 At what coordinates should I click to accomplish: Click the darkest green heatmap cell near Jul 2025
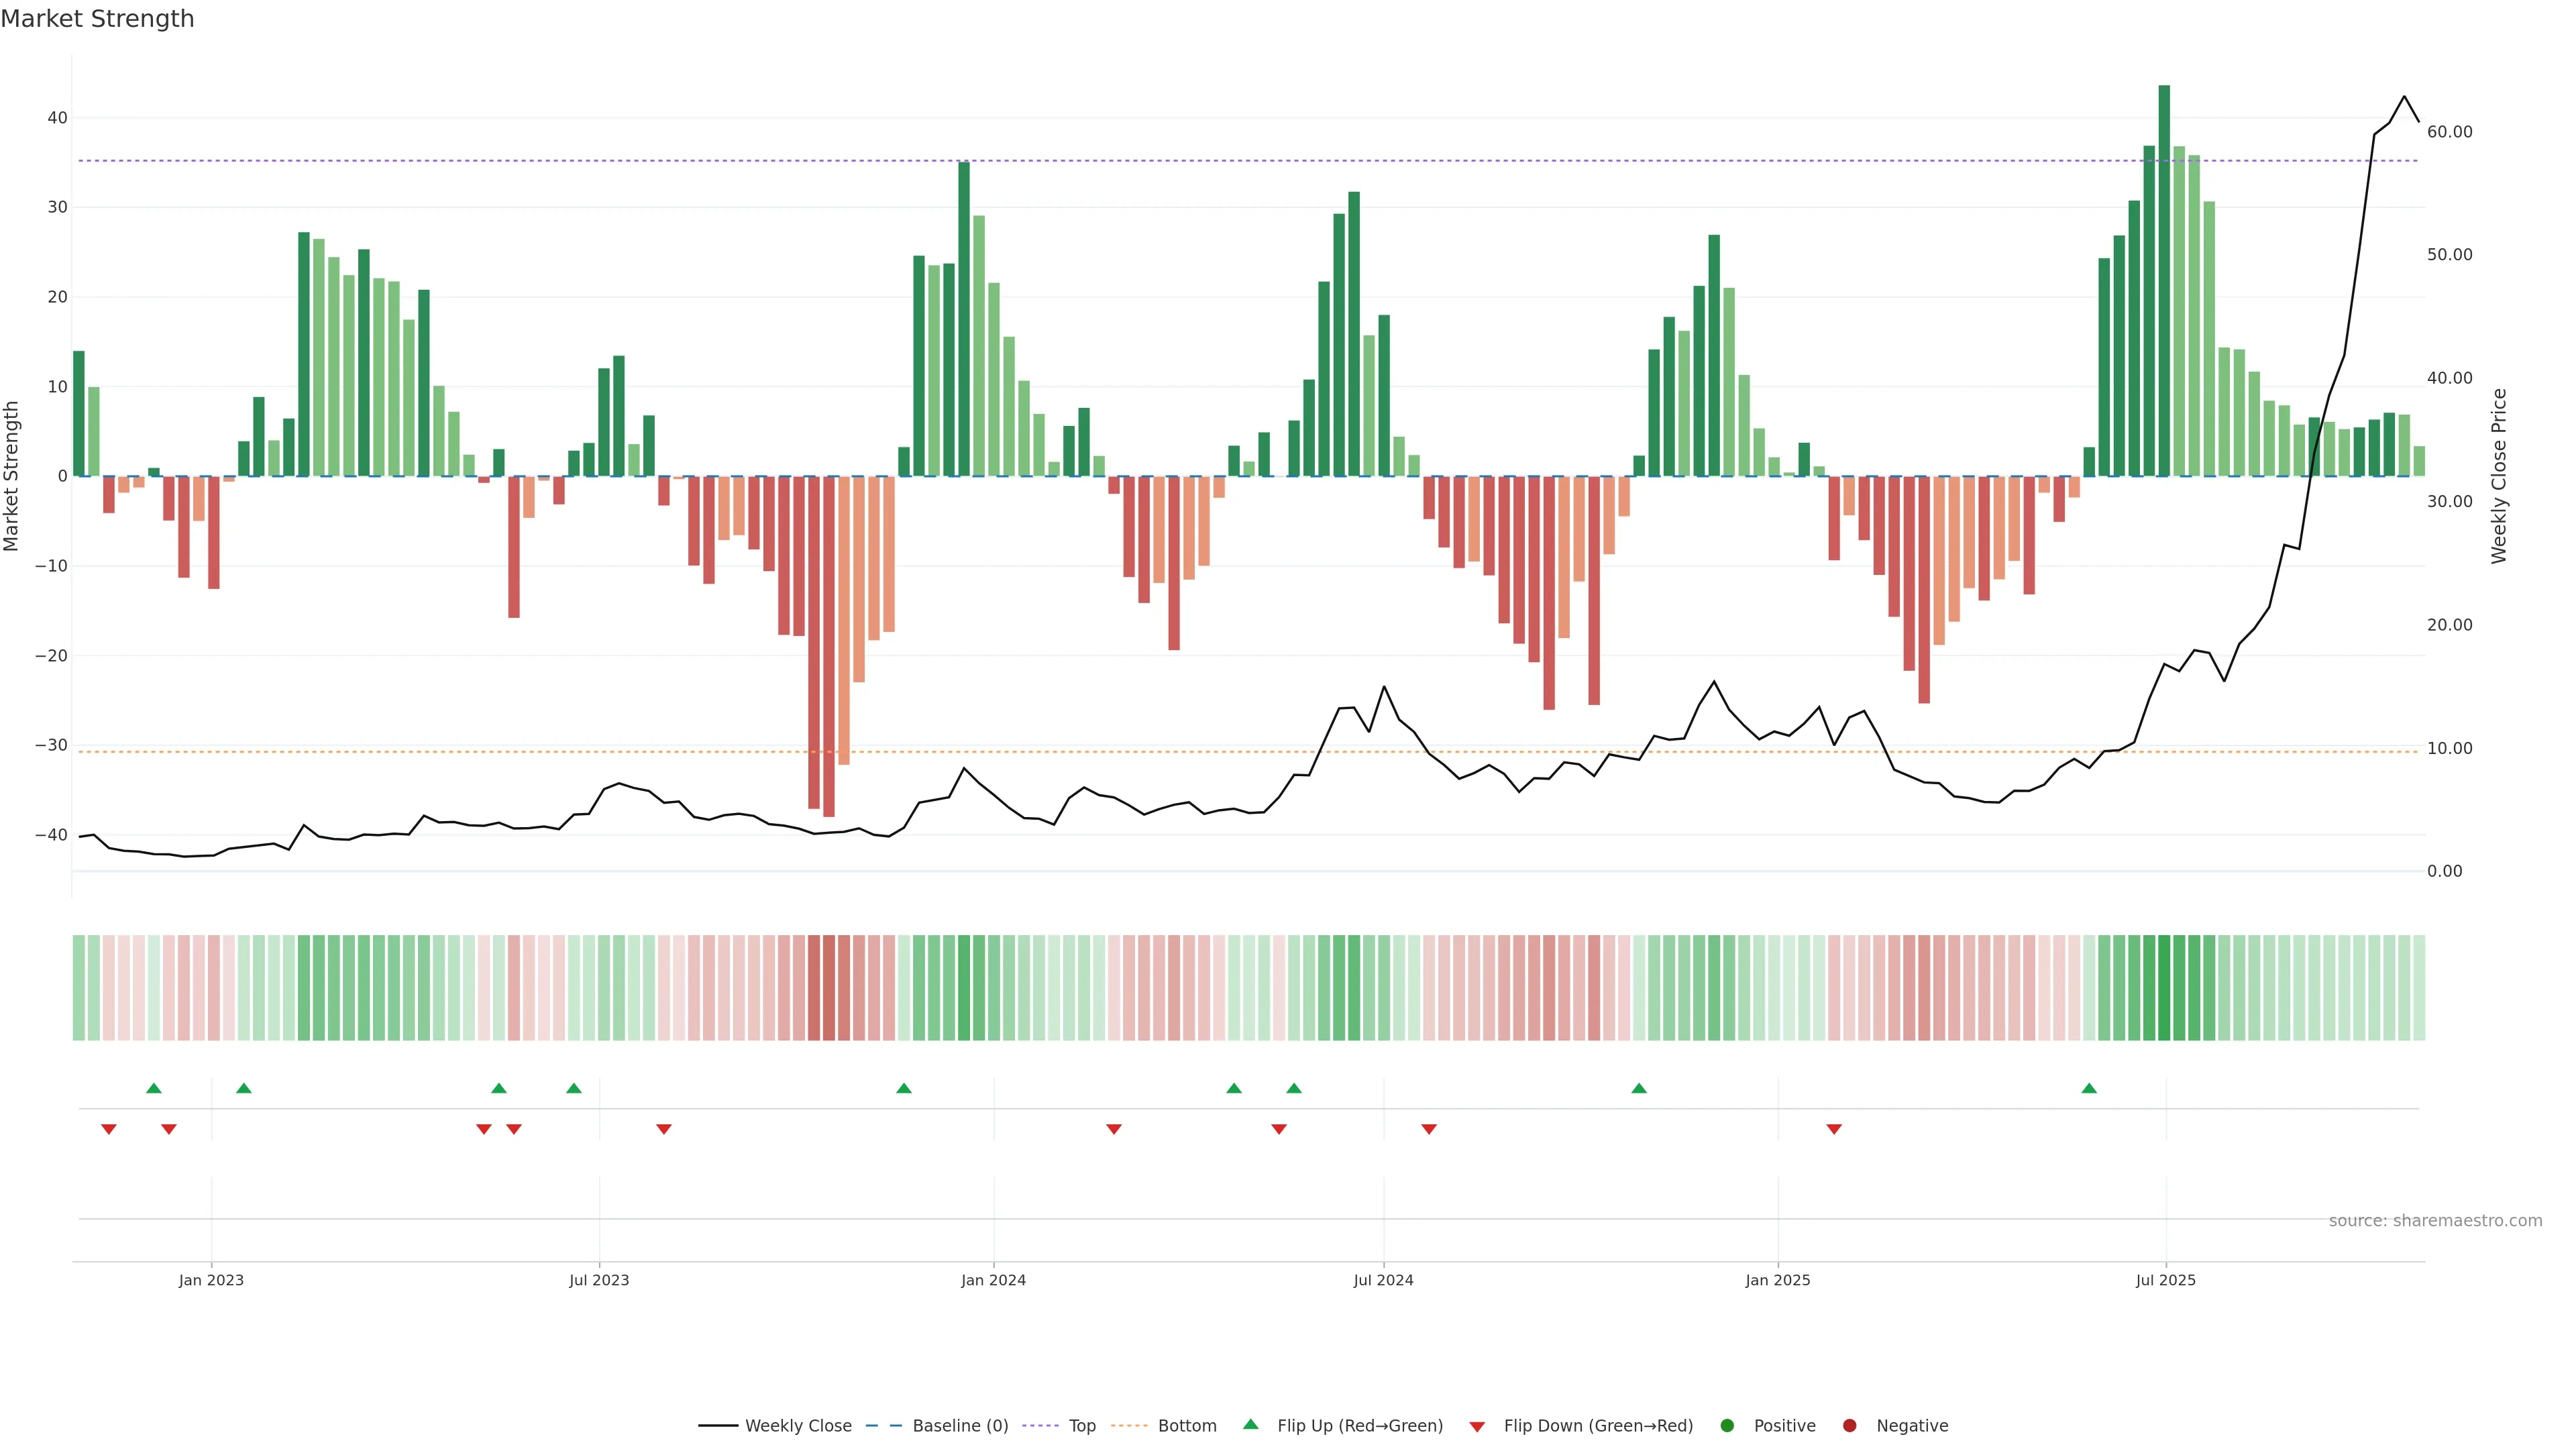[x=2164, y=988]
